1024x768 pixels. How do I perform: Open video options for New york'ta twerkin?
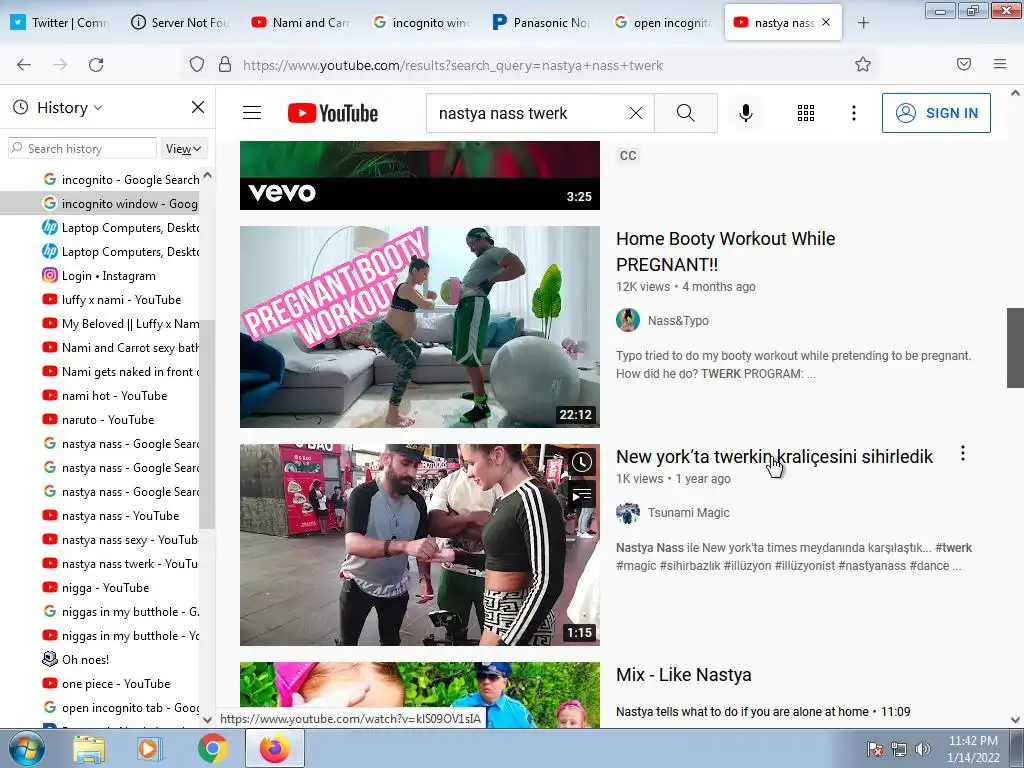point(963,453)
